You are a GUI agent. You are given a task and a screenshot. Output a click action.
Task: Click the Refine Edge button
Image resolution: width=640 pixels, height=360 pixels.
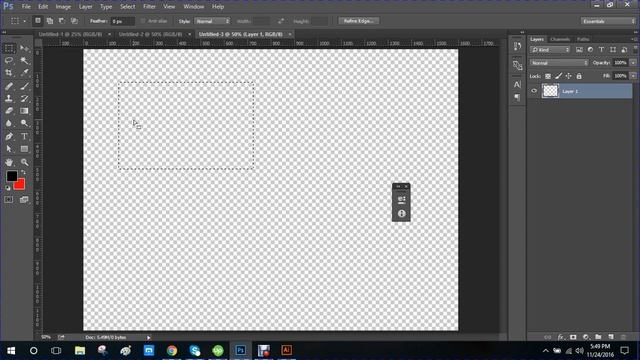tap(359, 21)
